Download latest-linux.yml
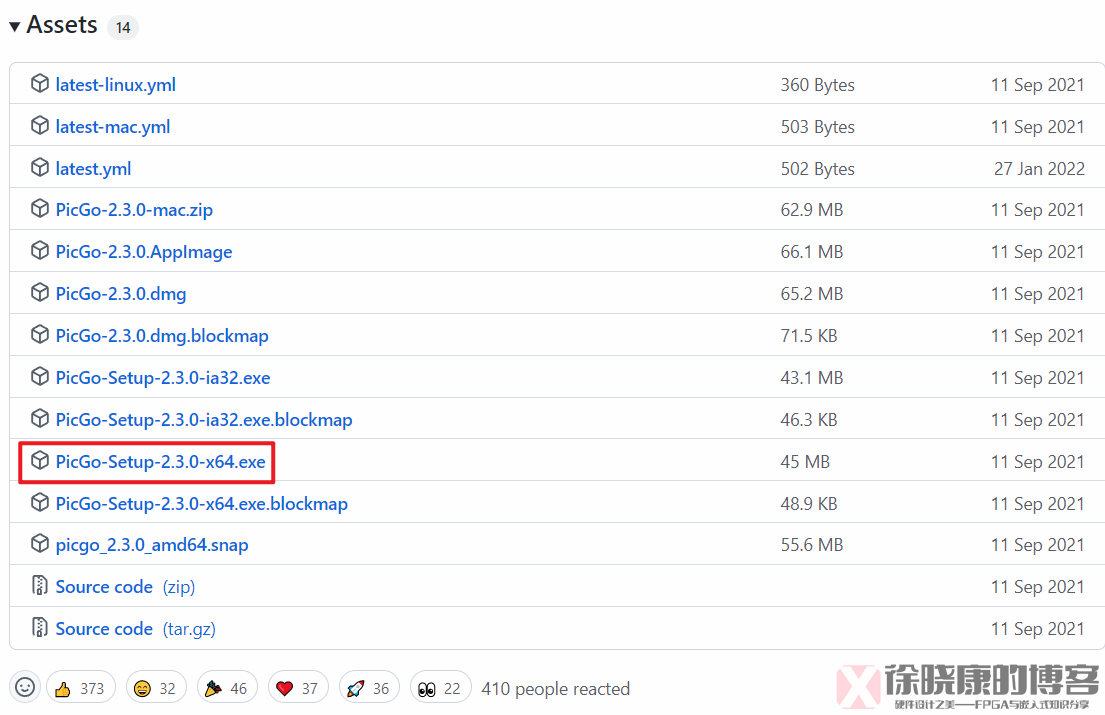Screen dimensions: 1105x715 point(116,85)
